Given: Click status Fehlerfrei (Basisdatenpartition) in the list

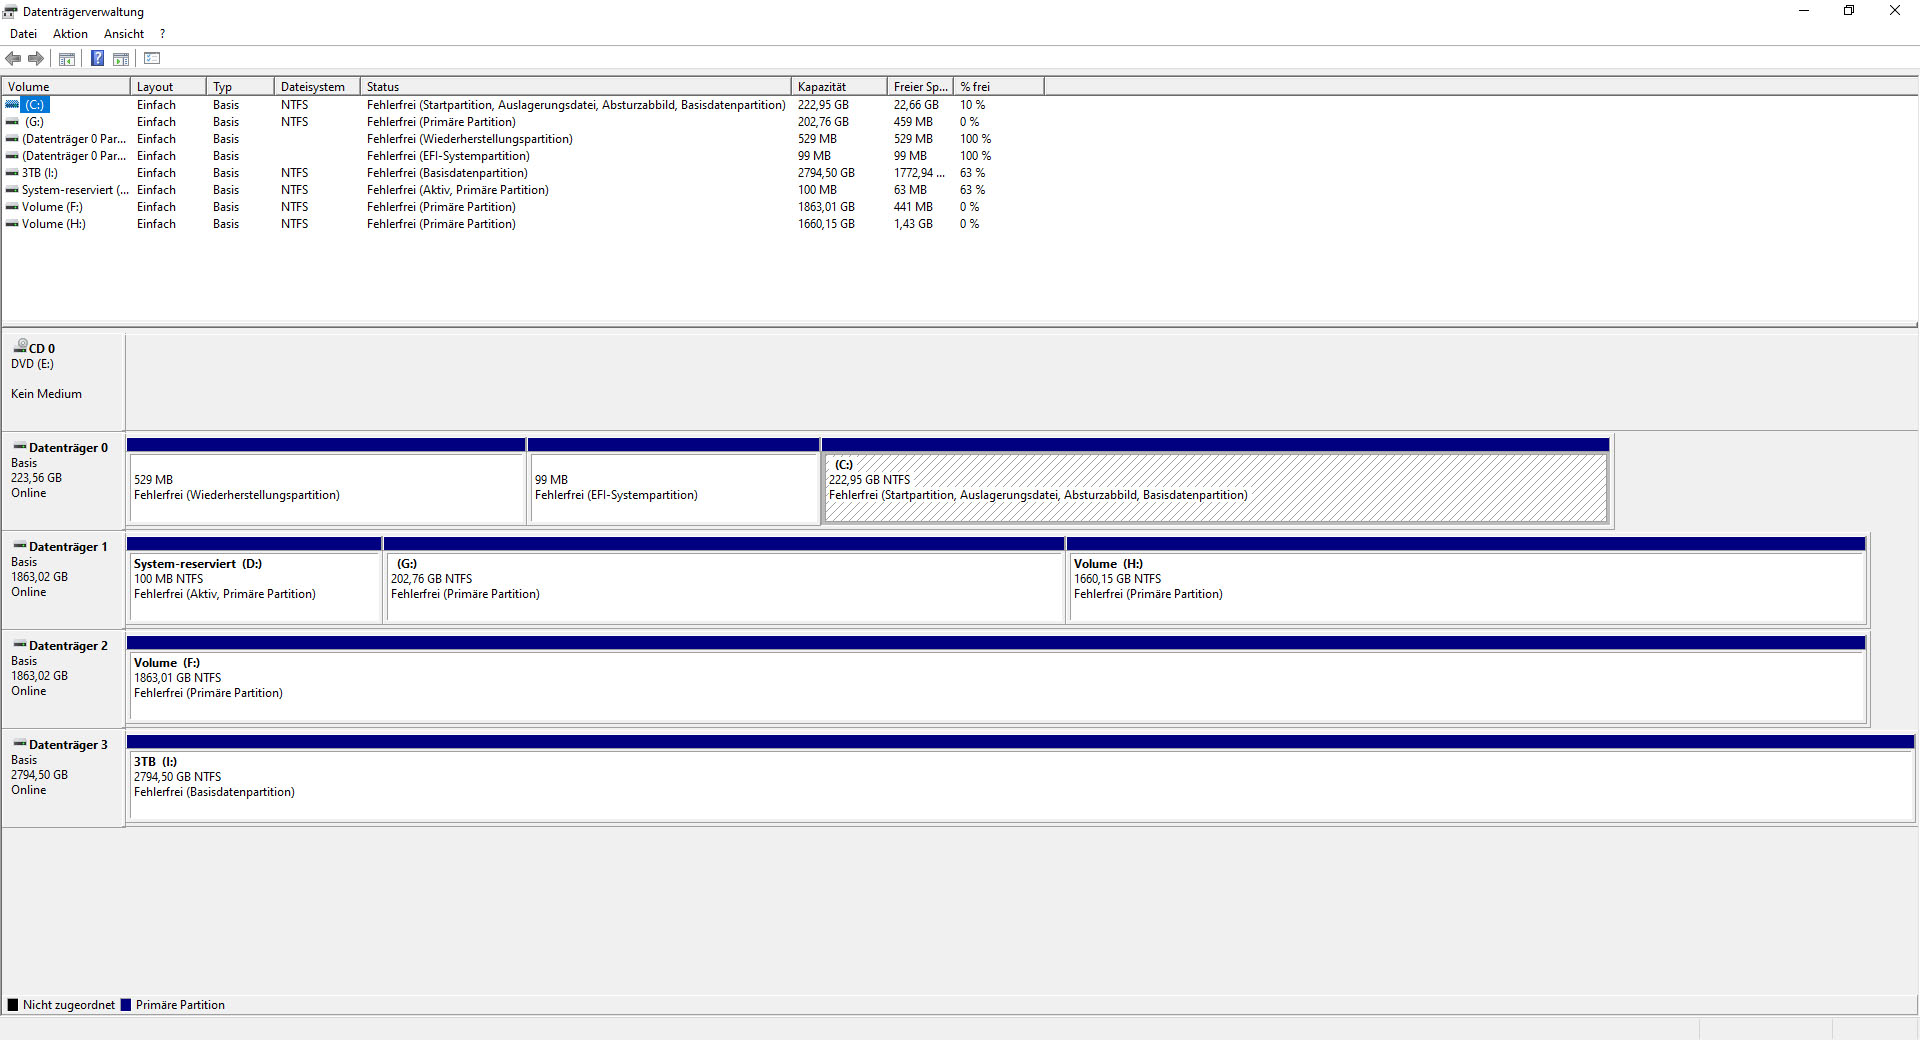Looking at the screenshot, I should (x=447, y=173).
